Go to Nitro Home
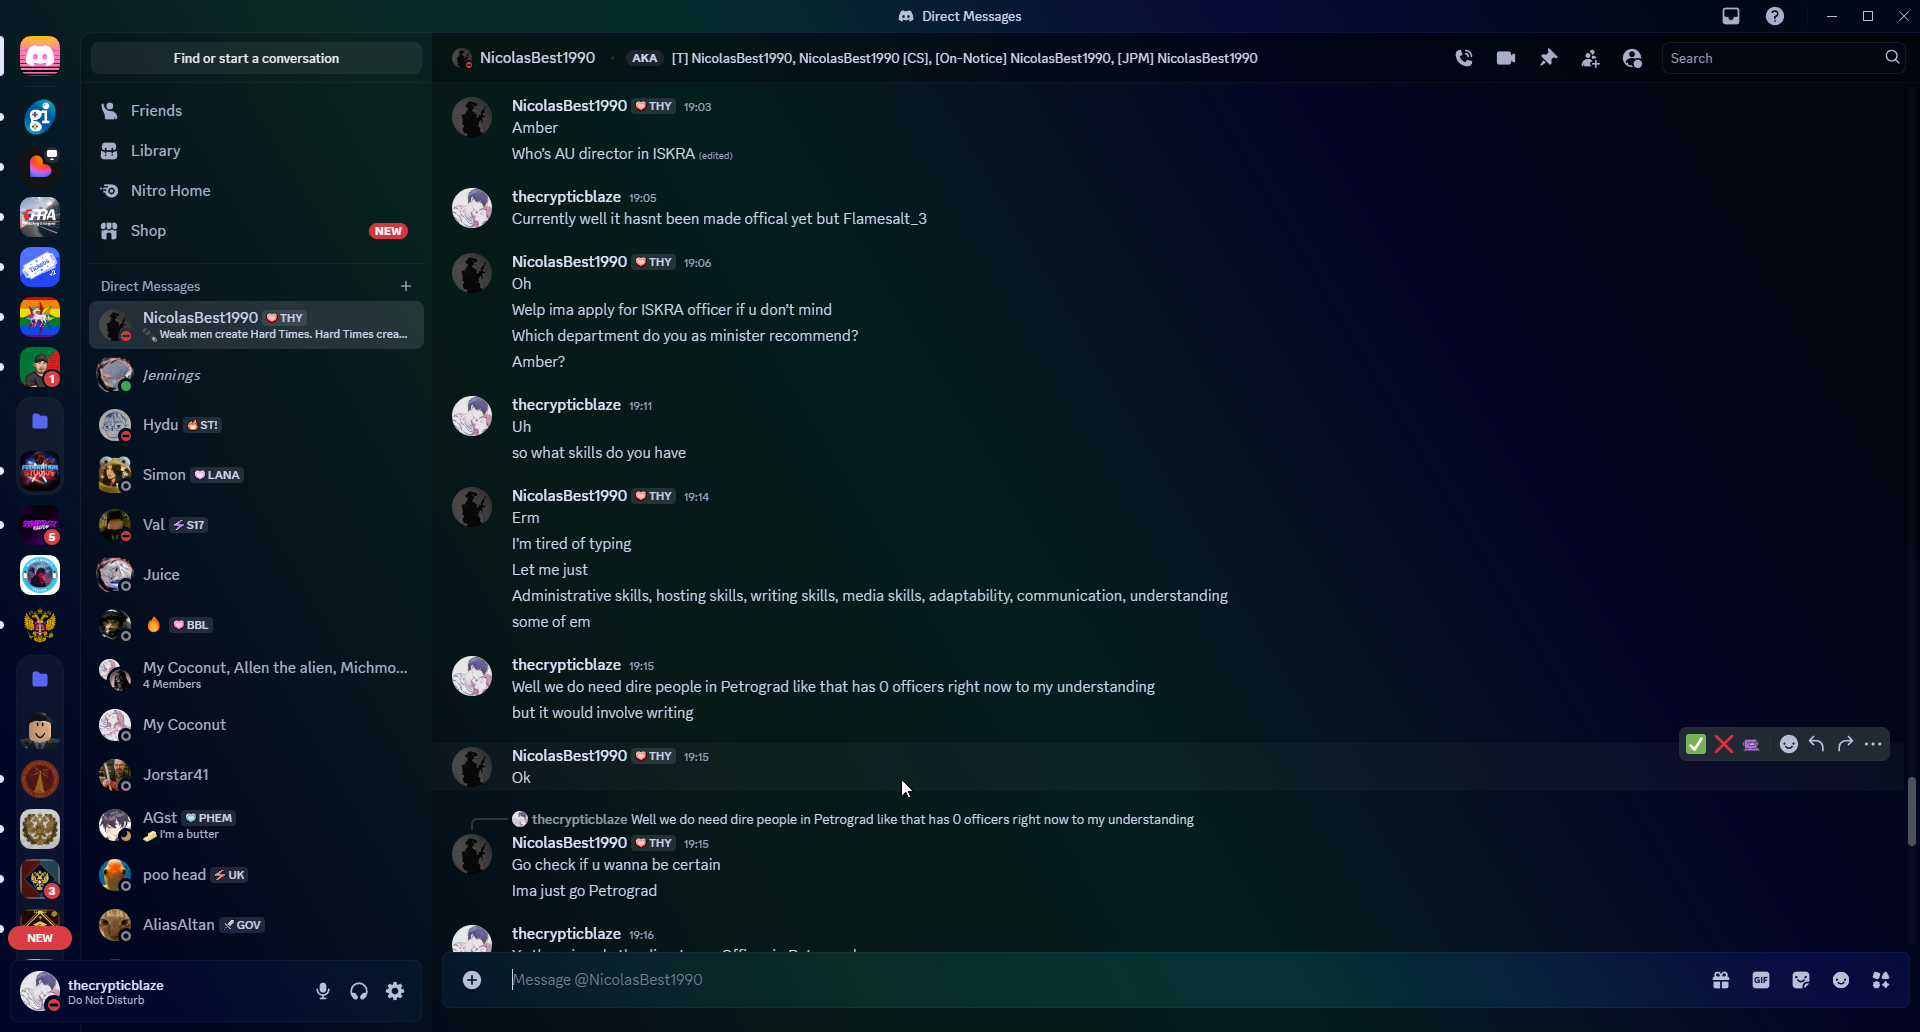 click(257, 191)
